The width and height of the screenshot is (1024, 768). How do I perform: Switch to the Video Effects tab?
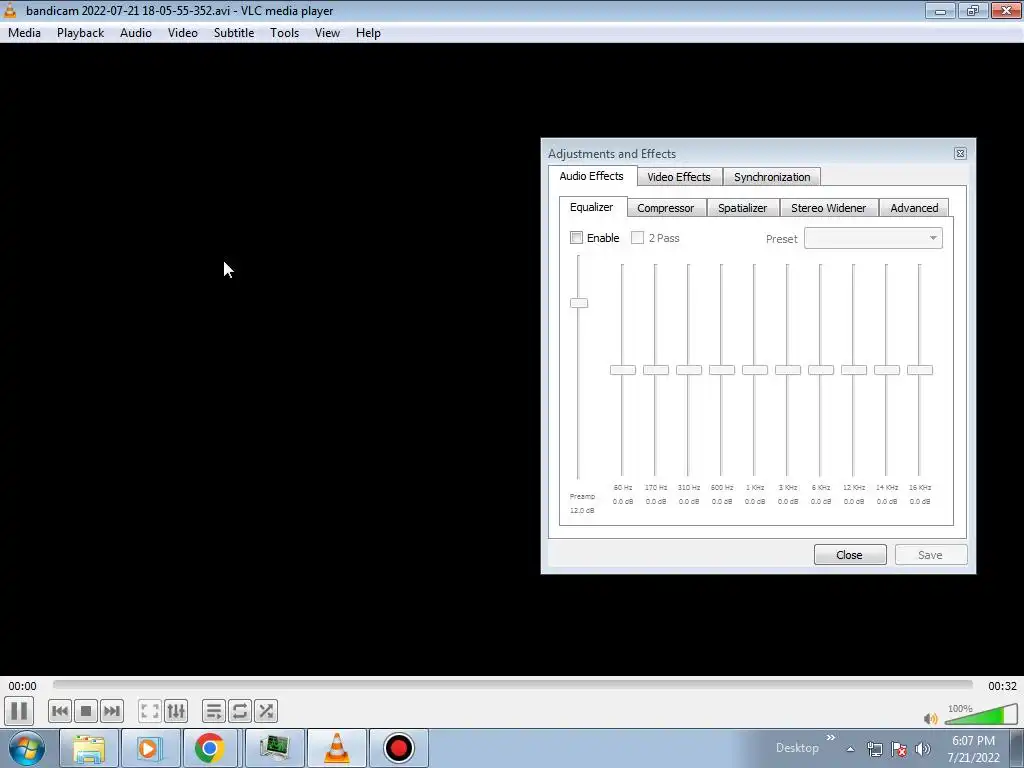(x=679, y=177)
